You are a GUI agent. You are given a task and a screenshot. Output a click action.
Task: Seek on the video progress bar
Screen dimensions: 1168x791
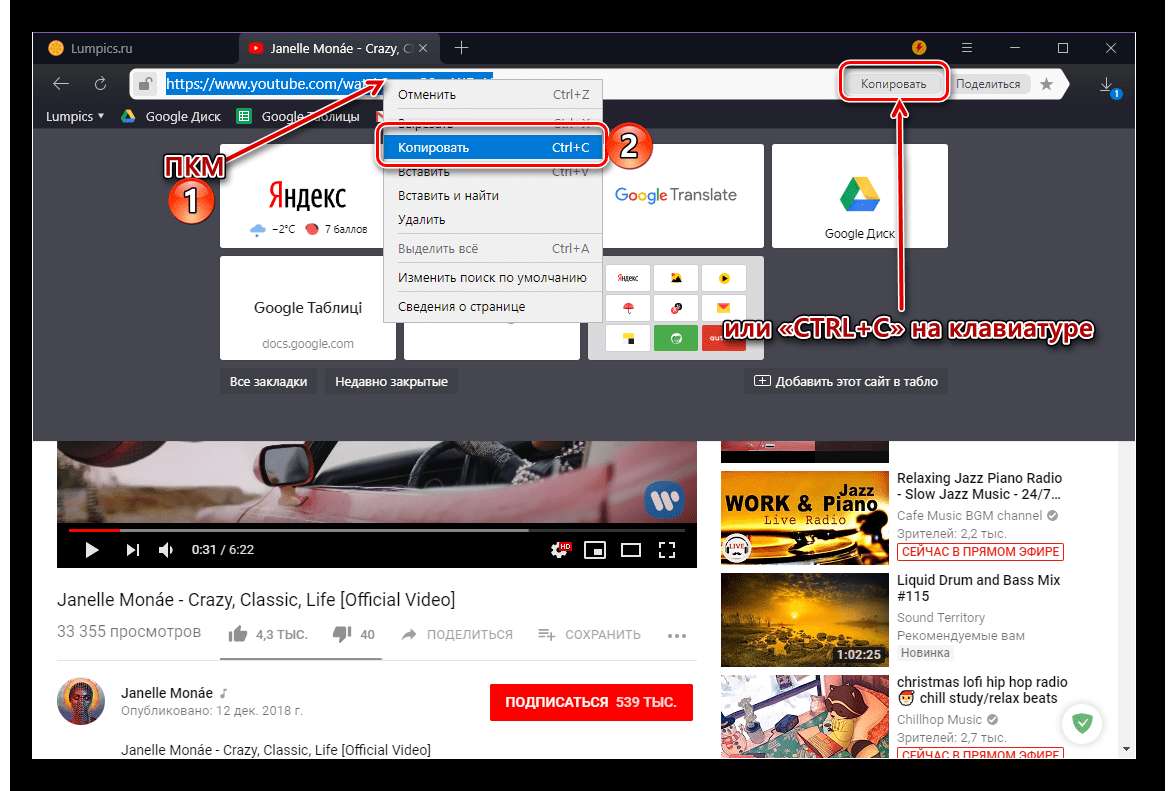tap(377, 530)
